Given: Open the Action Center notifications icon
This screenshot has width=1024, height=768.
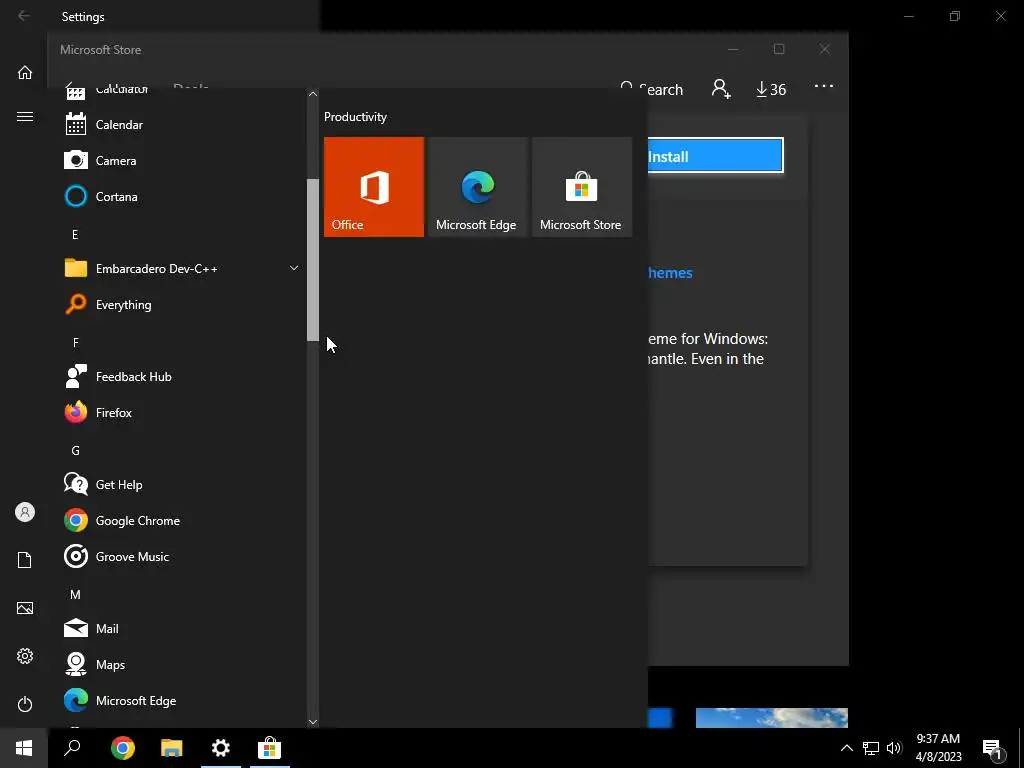Looking at the screenshot, I should point(992,748).
